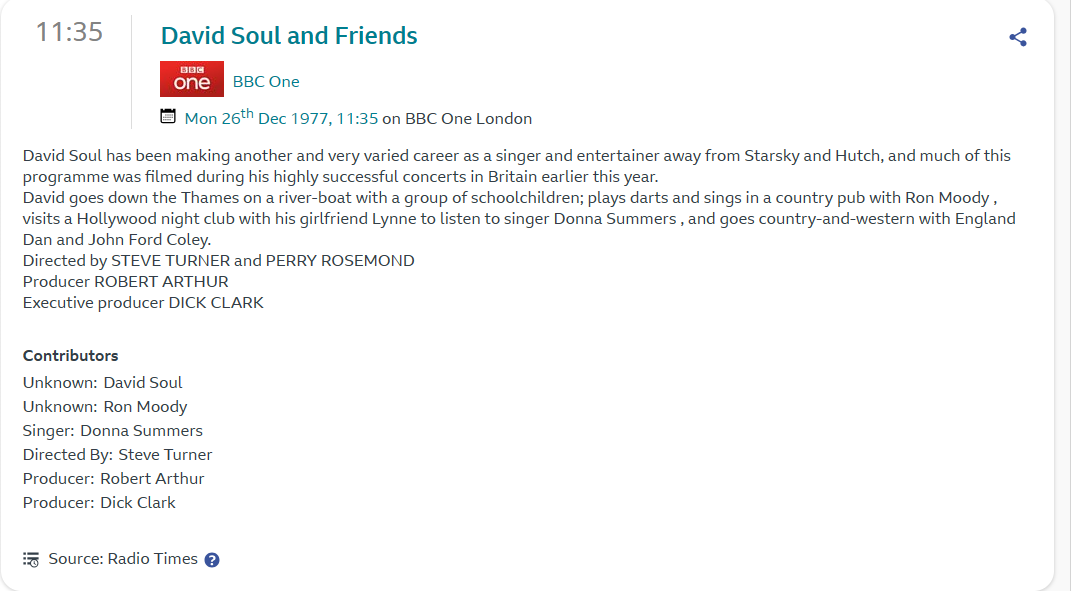Select contributor David Soul in the list
This screenshot has height=591, width=1071.
click(x=143, y=383)
